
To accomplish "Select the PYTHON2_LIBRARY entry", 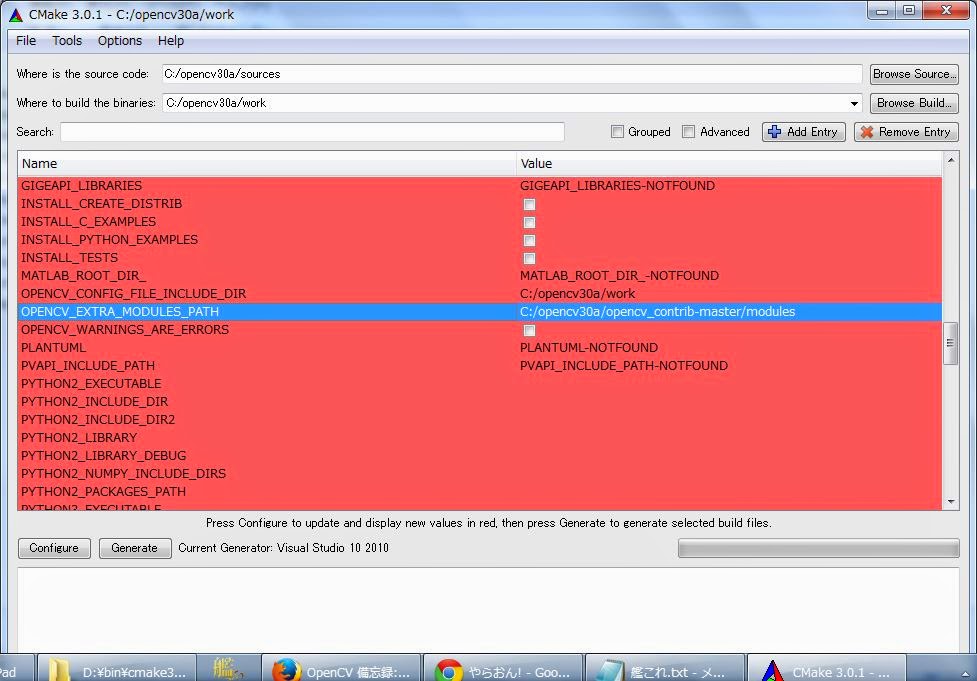I will click(x=79, y=438).
